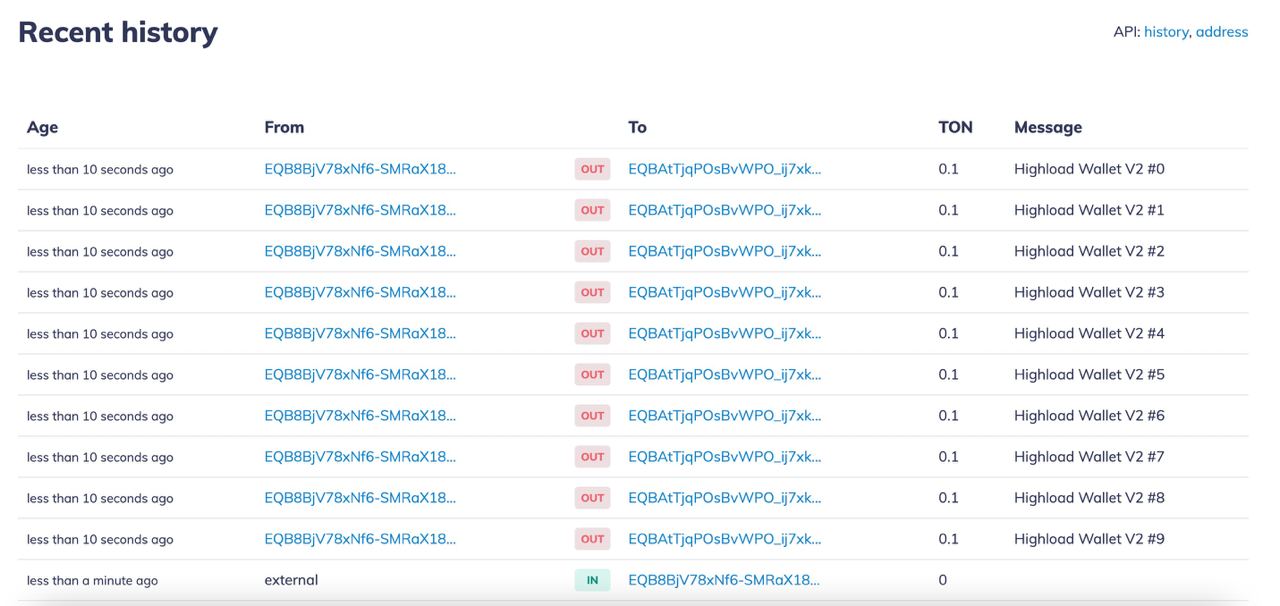The width and height of the screenshot is (1280, 606).
Task: Select message text Highload Wallet V2 #4
Action: point(1089,333)
